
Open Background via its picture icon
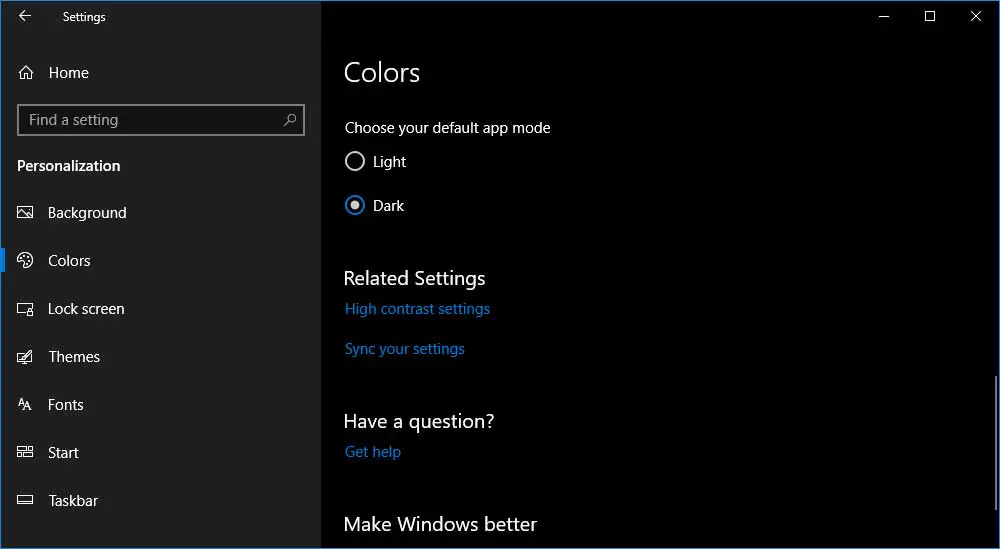coord(26,213)
